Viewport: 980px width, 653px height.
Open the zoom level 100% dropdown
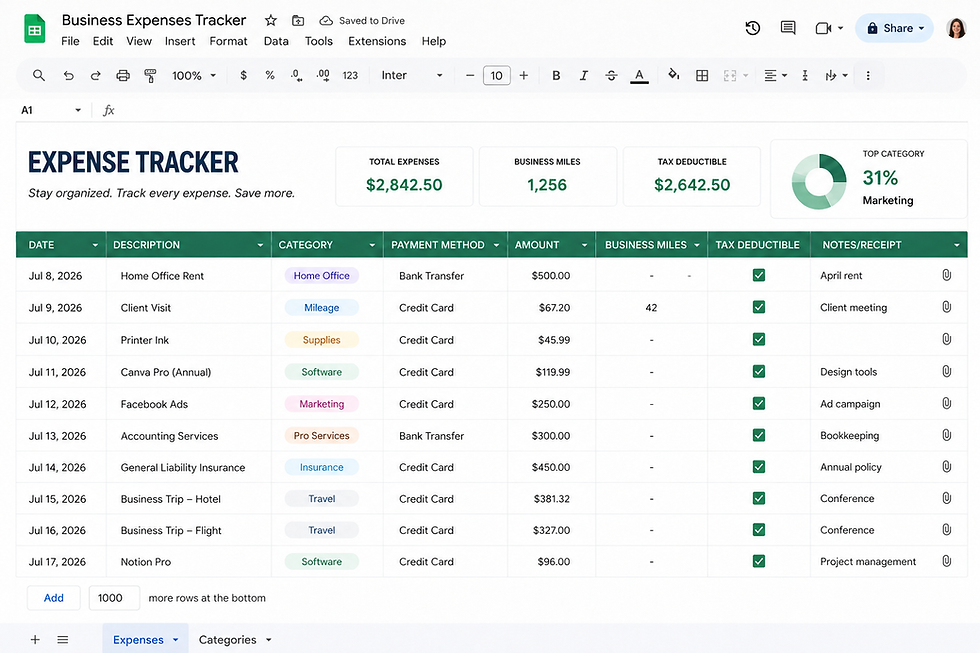[x=194, y=76]
